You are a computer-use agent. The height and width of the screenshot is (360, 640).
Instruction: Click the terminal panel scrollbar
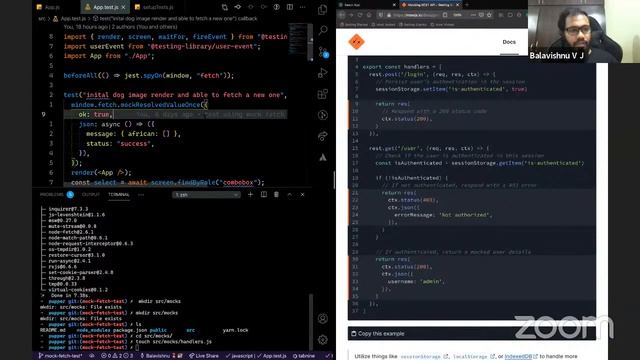click(311, 322)
